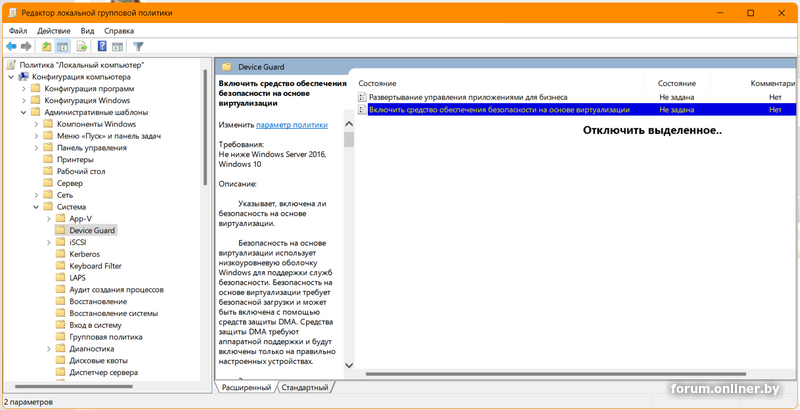Sort by the second Состояние column header
Screen dimensions: 800x410
coord(677,83)
